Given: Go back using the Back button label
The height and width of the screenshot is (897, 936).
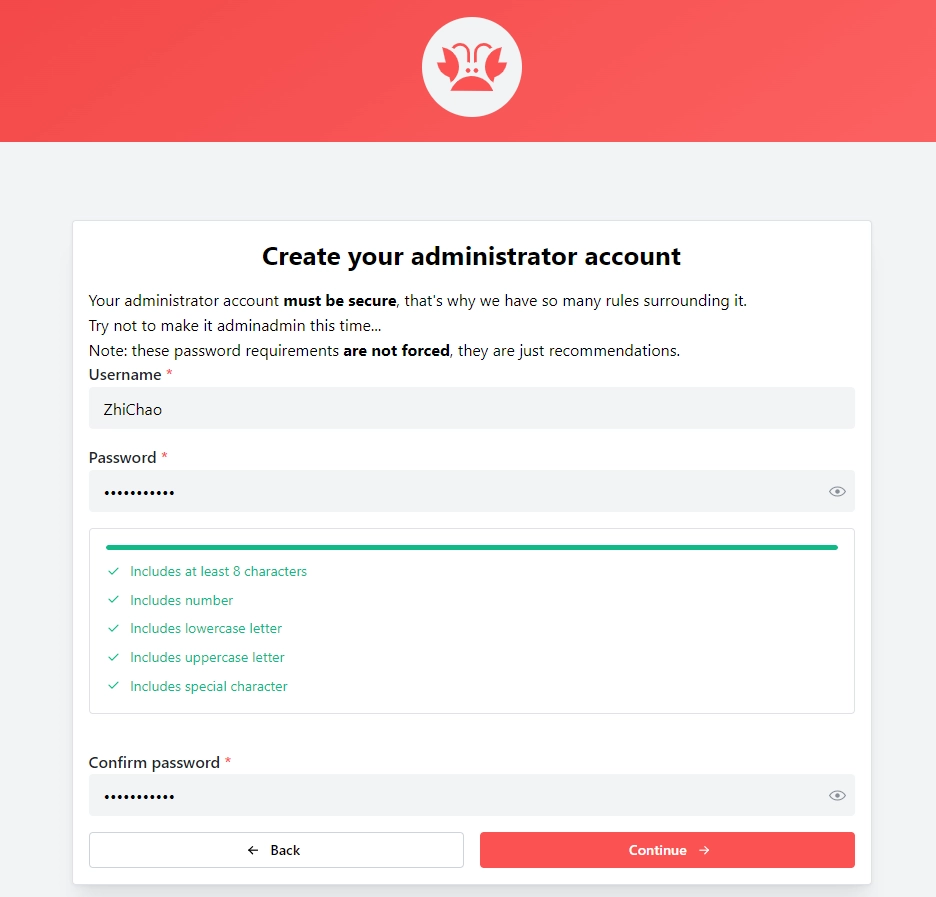Looking at the screenshot, I should pos(285,850).
